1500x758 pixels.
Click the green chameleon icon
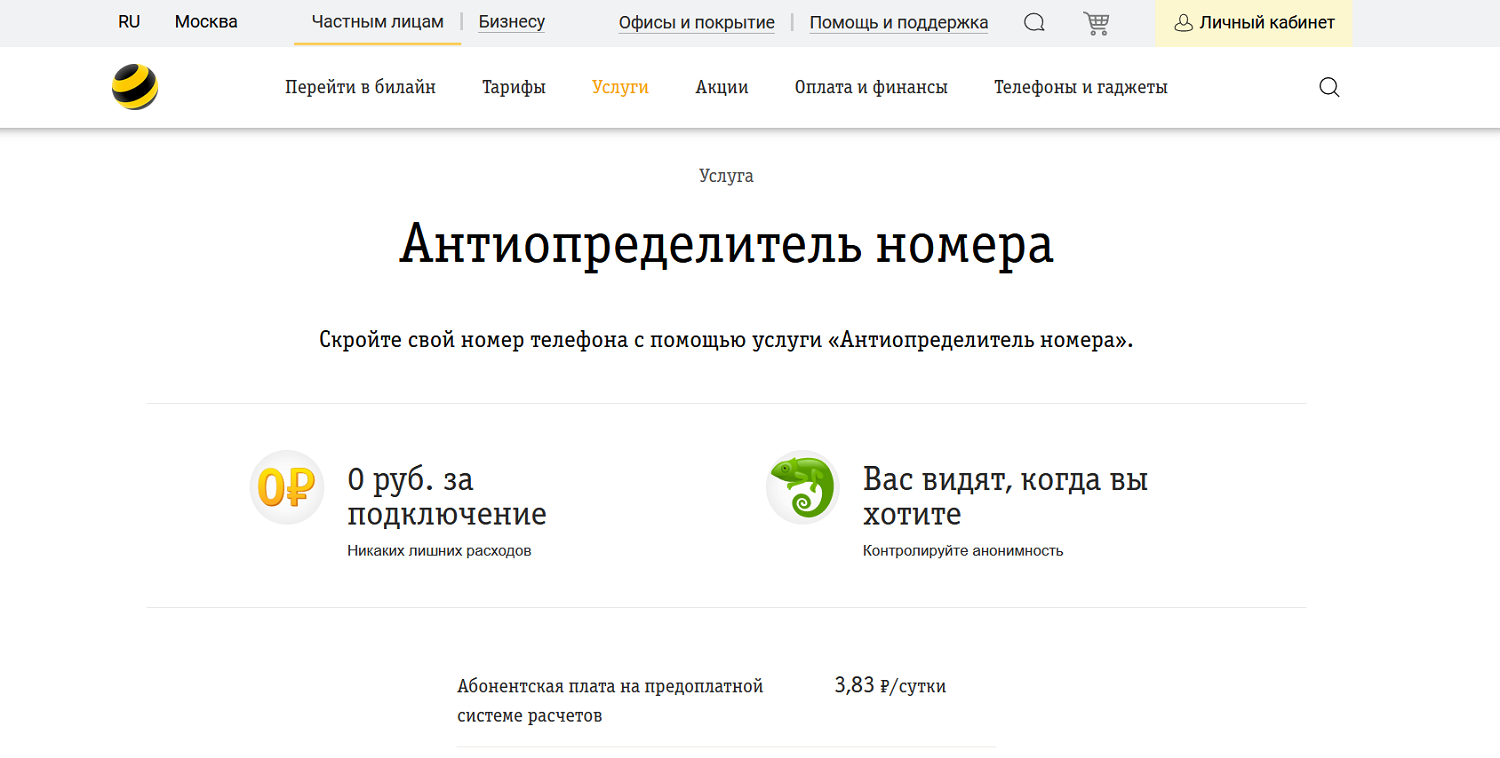click(803, 487)
